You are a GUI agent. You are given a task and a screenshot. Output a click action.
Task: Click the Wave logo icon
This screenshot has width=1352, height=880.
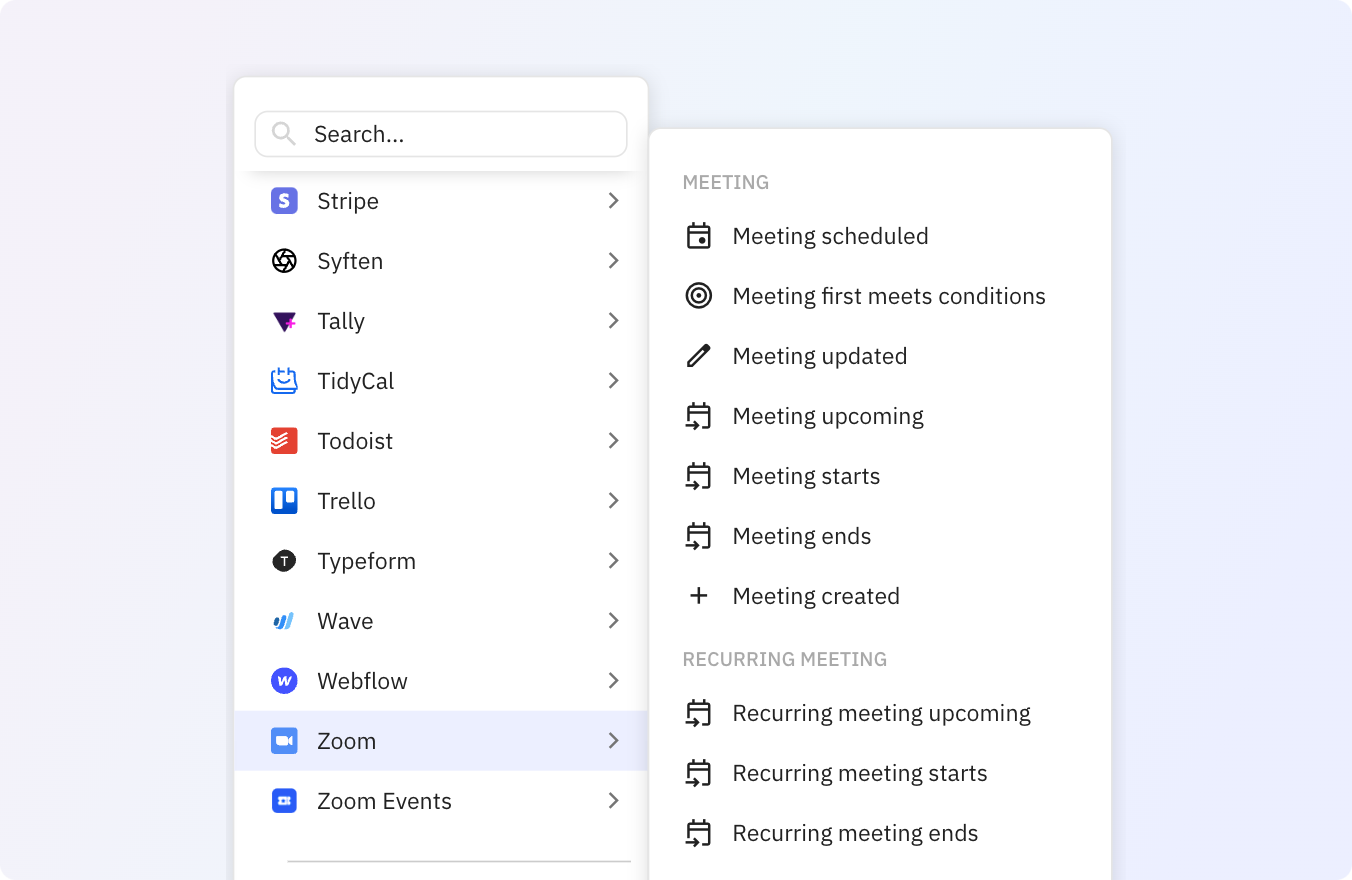click(x=284, y=621)
